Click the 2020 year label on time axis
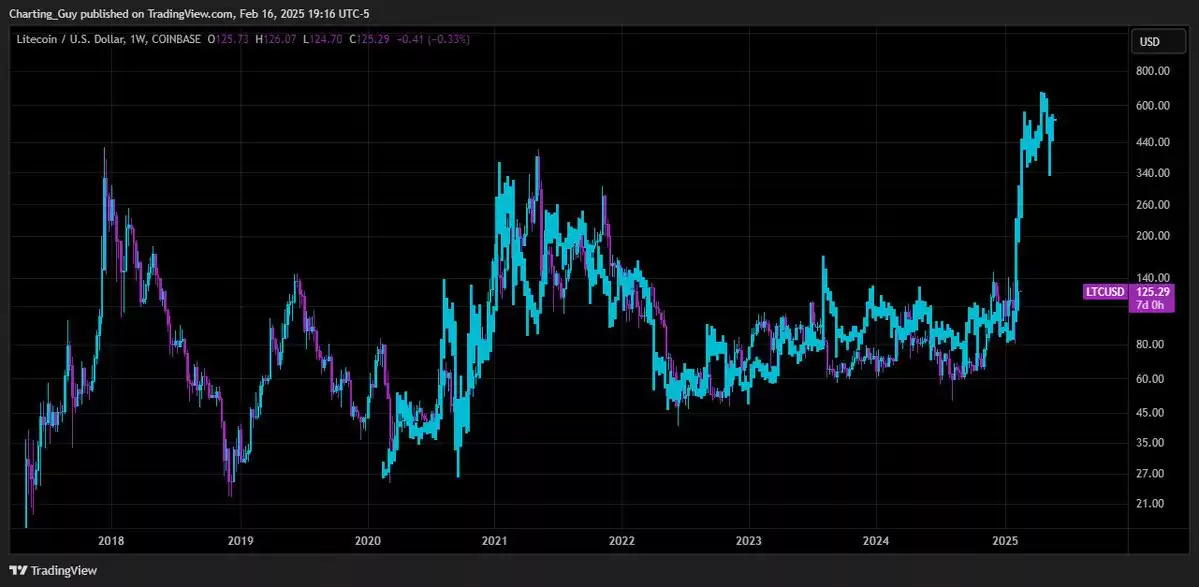1199x587 pixels. [x=368, y=540]
